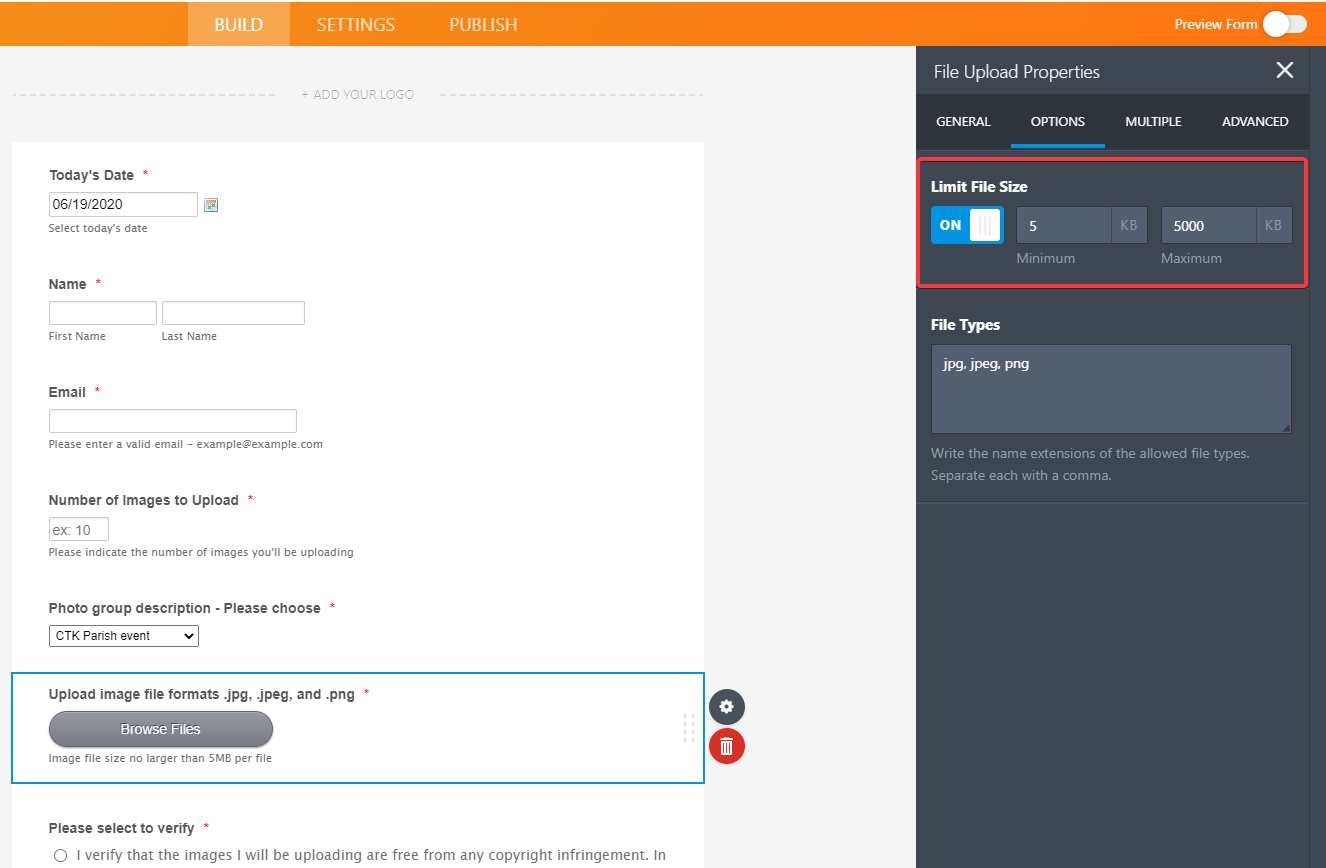Switch to the SETTINGS tab
Viewport: 1326px width, 868px height.
pos(356,25)
